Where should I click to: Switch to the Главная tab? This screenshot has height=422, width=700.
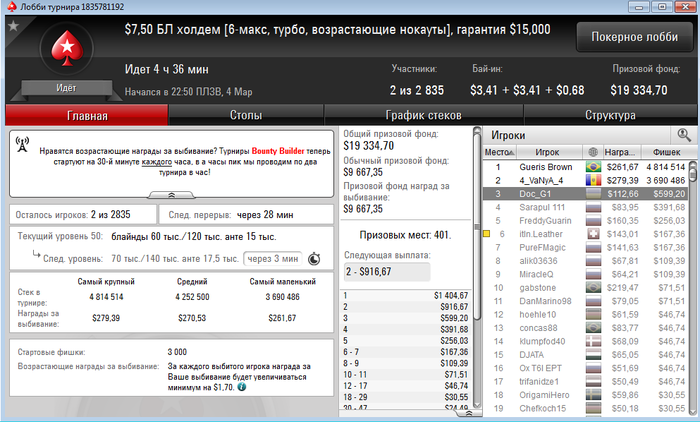click(87, 115)
